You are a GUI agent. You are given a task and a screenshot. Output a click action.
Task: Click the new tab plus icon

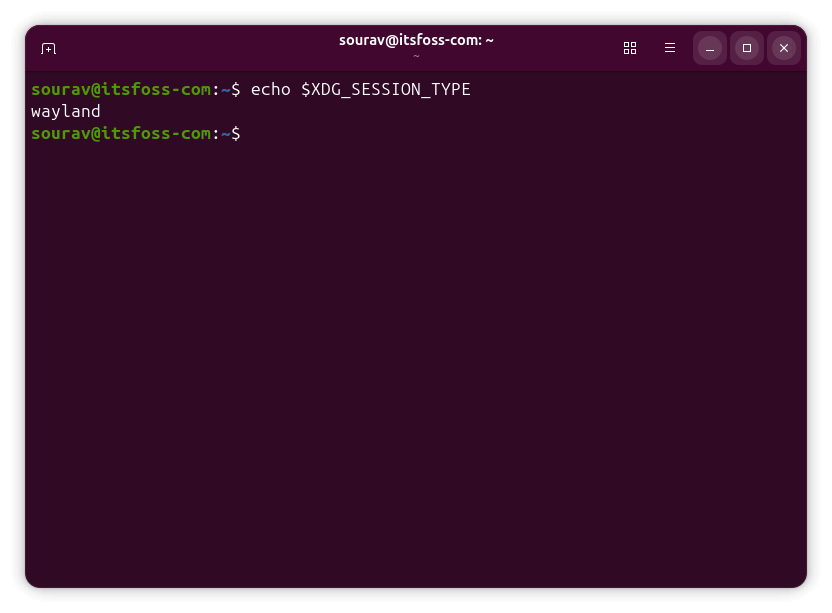tap(48, 48)
